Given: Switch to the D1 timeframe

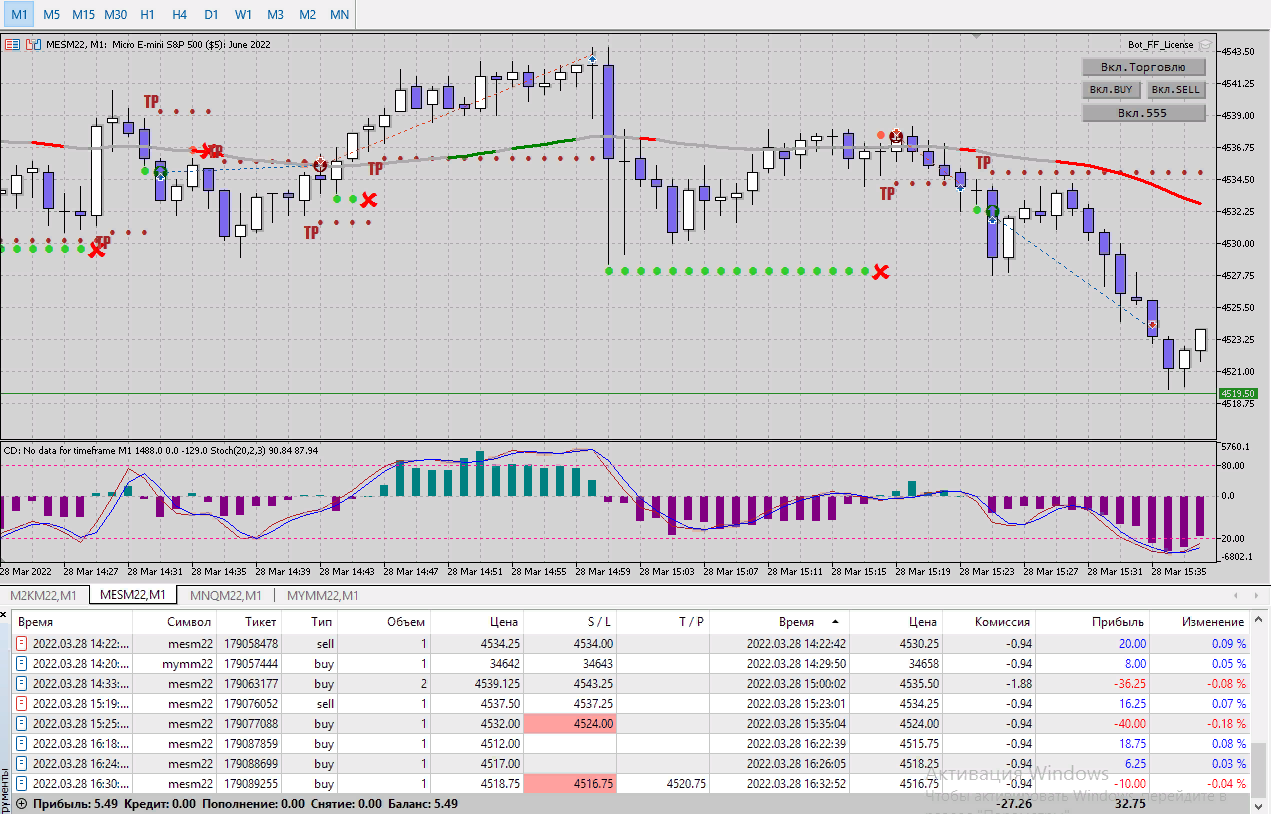Looking at the screenshot, I should tap(211, 14).
